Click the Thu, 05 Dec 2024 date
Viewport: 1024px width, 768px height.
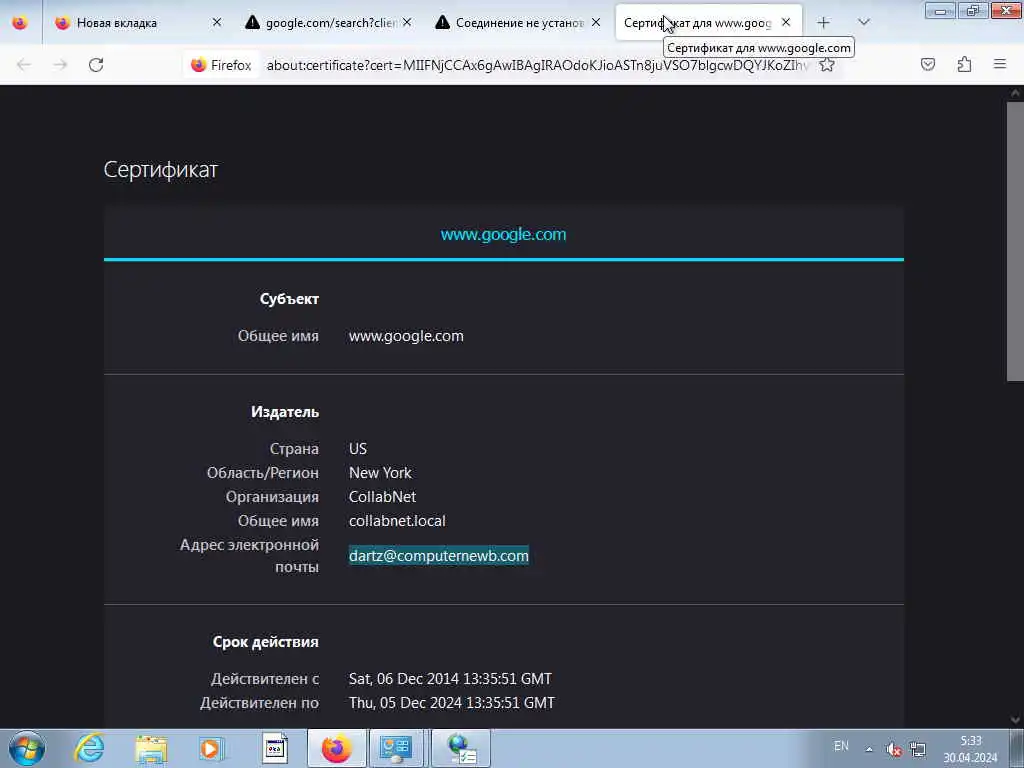click(x=451, y=703)
